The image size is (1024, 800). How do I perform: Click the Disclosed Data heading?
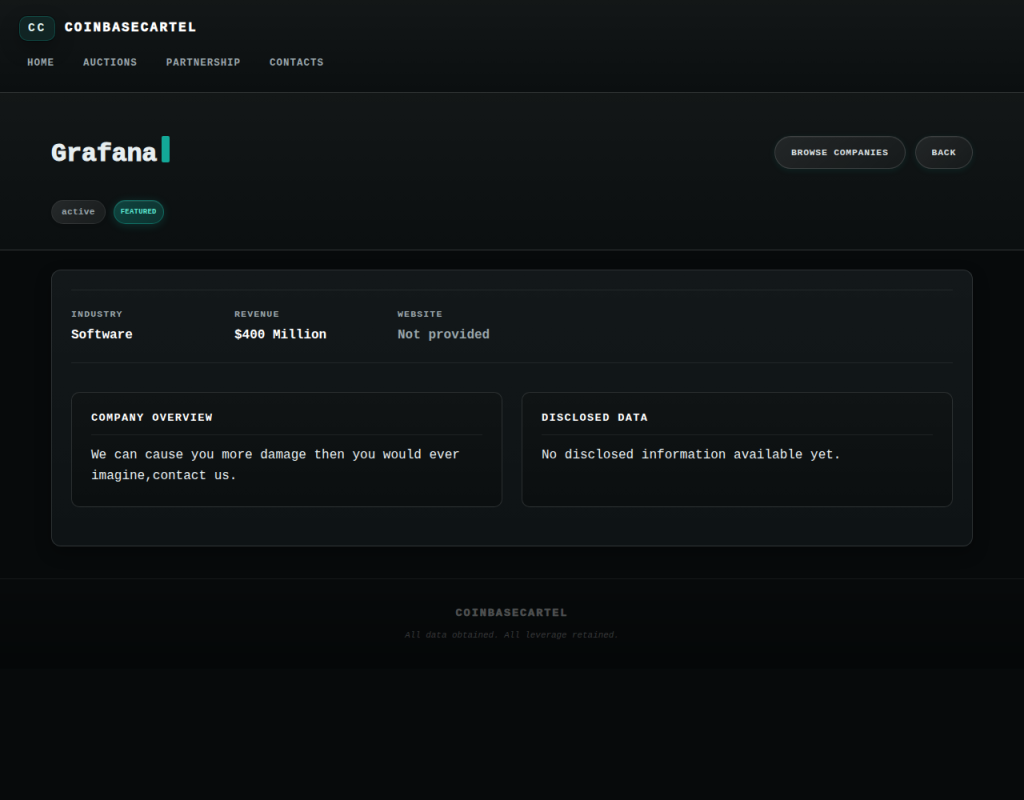[594, 417]
